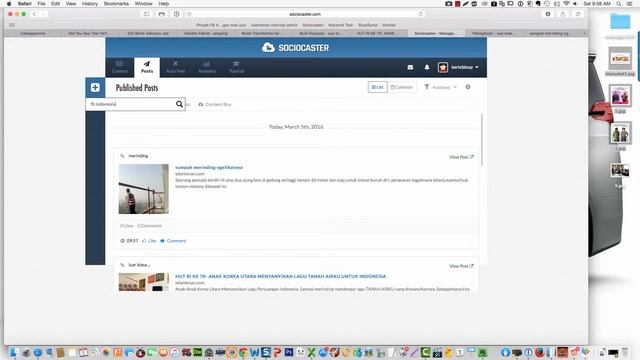This screenshot has width=640, height=360.
Task: Open the Published filter dropdown
Action: pyautogui.click(x=441, y=87)
